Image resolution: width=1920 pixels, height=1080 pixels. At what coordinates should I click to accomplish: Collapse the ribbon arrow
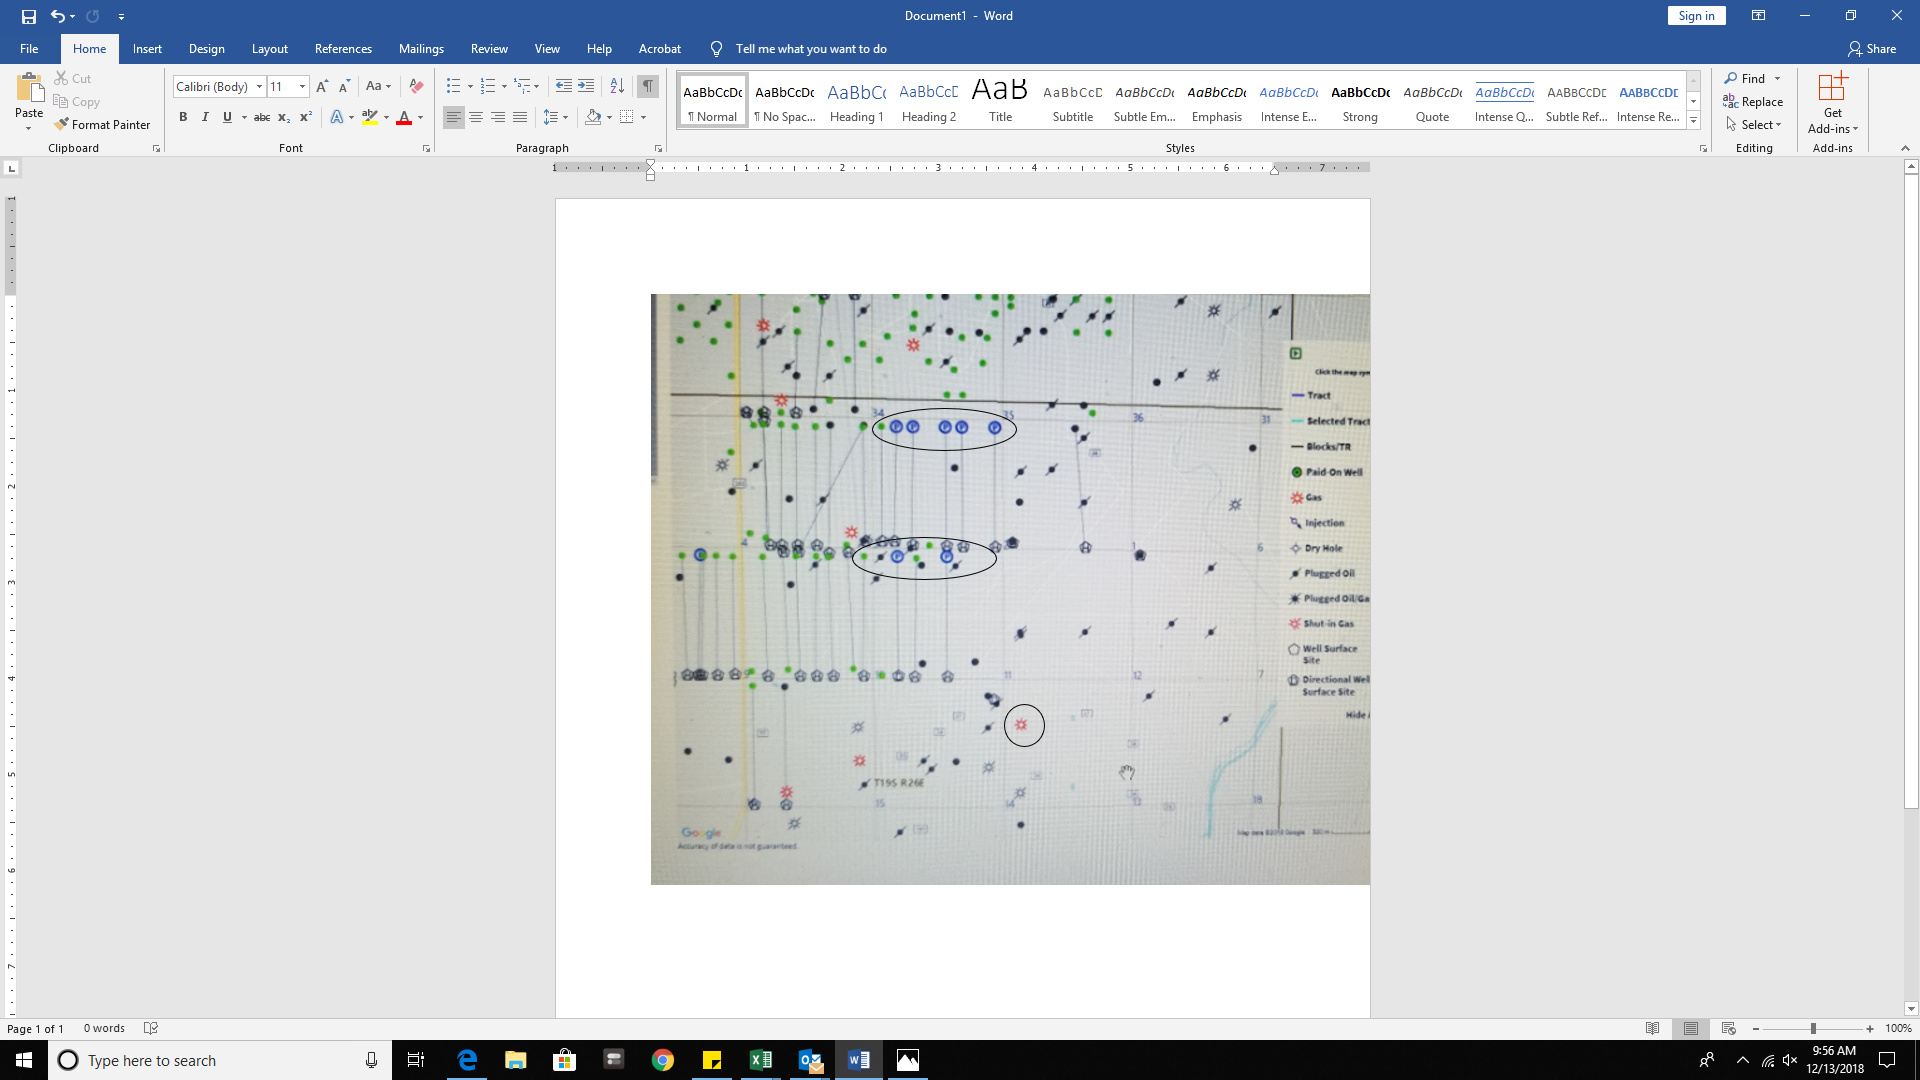(x=1905, y=148)
